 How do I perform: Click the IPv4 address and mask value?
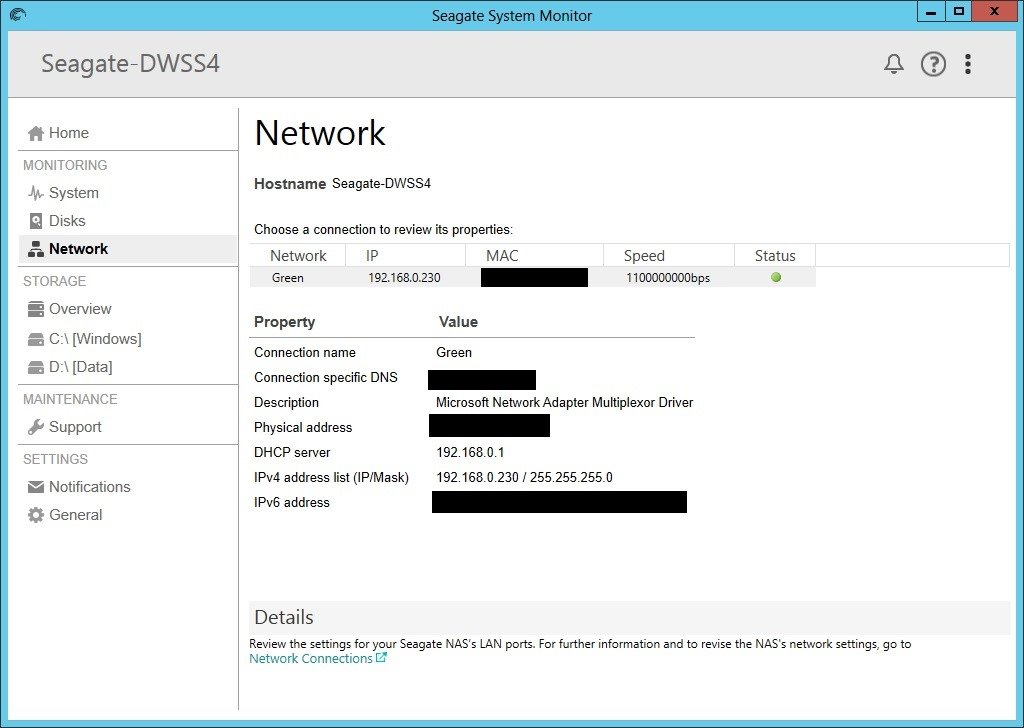(524, 477)
